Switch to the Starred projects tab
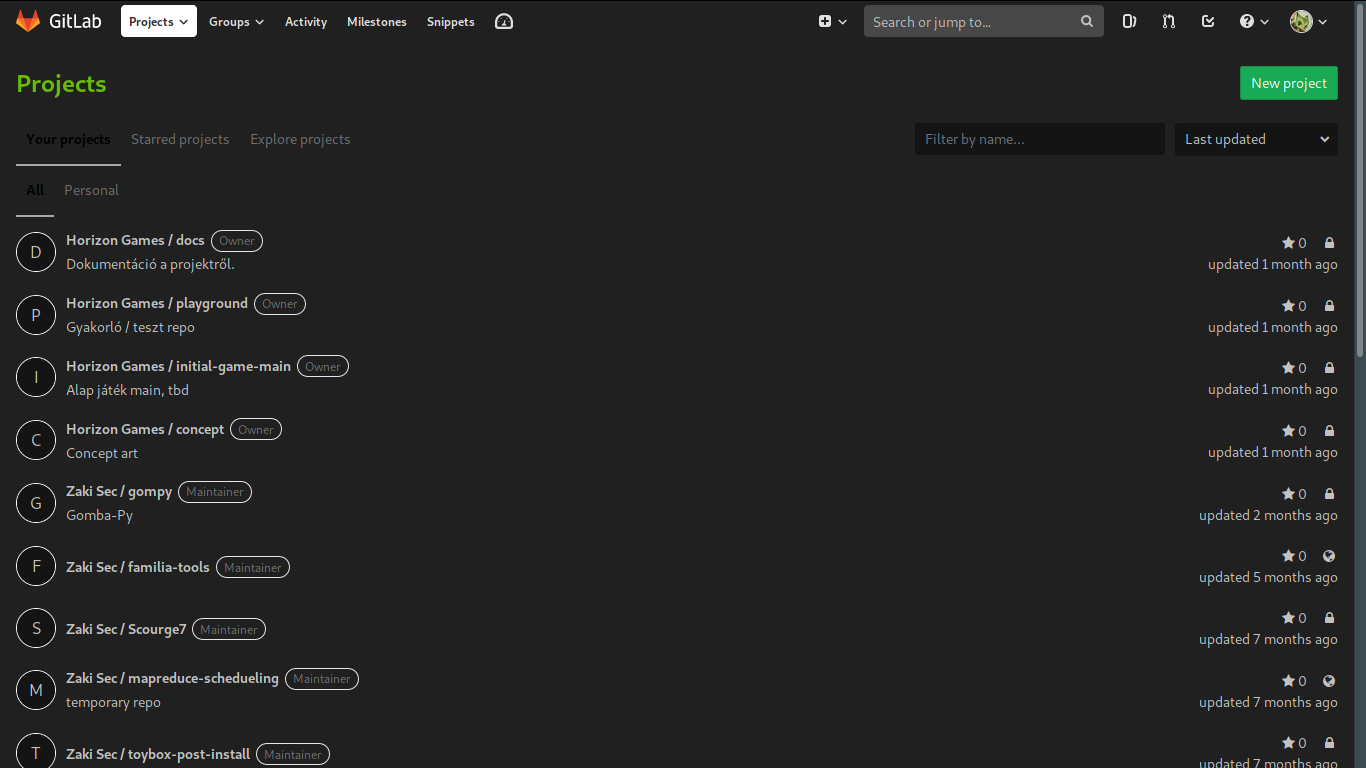 pos(180,139)
